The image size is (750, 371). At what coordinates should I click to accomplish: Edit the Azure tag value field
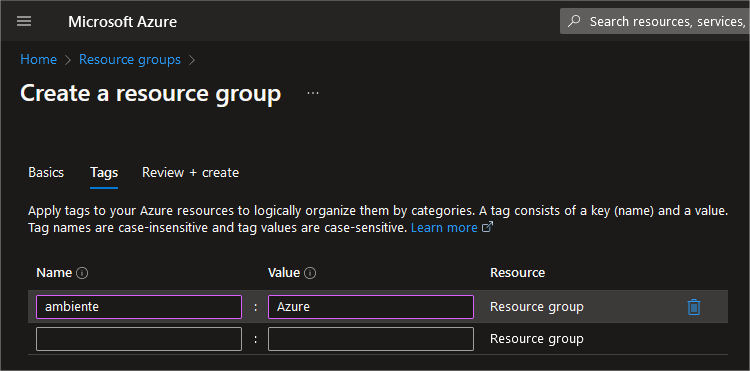click(371, 306)
